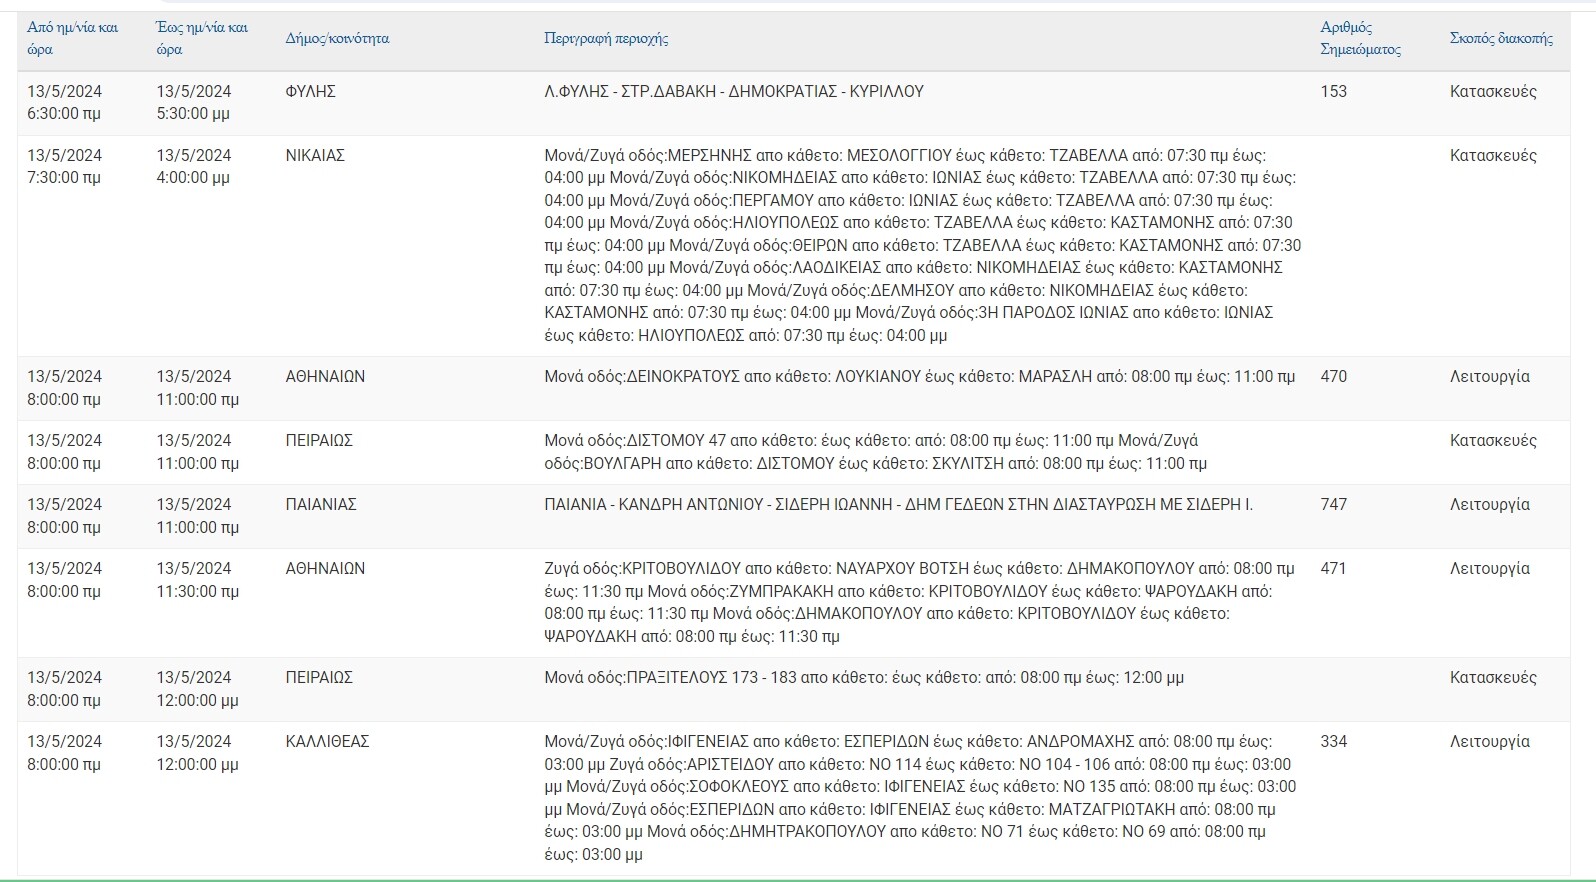Click the ΚΡΙΤΟΒΟΥΛΙΔΟΥ streets description
Image resolution: width=1596 pixels, height=882 pixels.
pos(919,602)
